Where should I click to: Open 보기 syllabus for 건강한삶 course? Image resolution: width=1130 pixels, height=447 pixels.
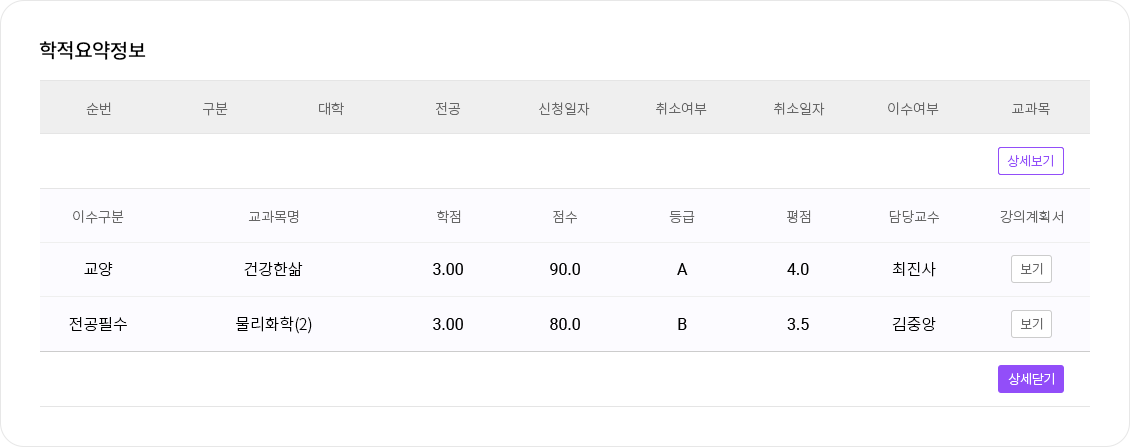pyautogui.click(x=1031, y=269)
